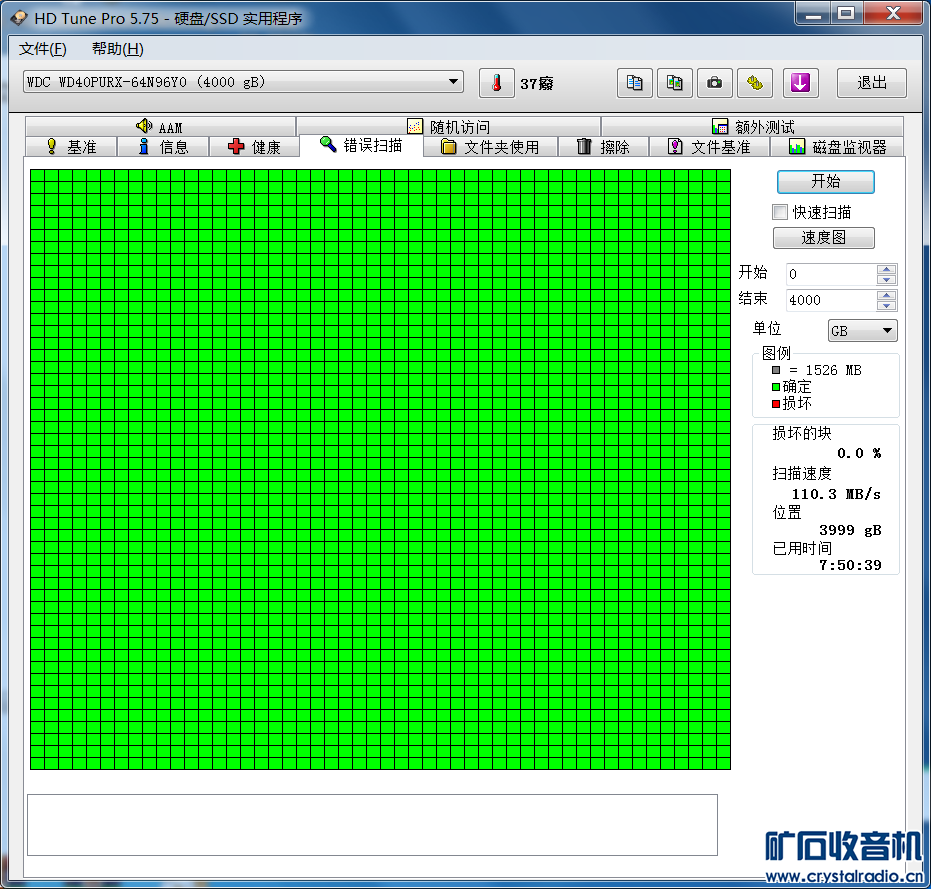The height and width of the screenshot is (889, 931).
Task: Click the 开始 start position input field
Action: [831, 274]
